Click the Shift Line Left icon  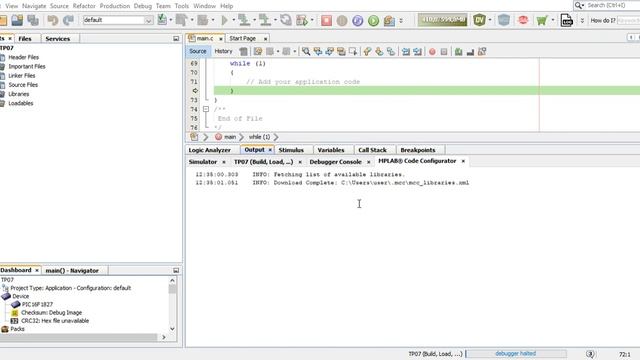click(x=406, y=51)
